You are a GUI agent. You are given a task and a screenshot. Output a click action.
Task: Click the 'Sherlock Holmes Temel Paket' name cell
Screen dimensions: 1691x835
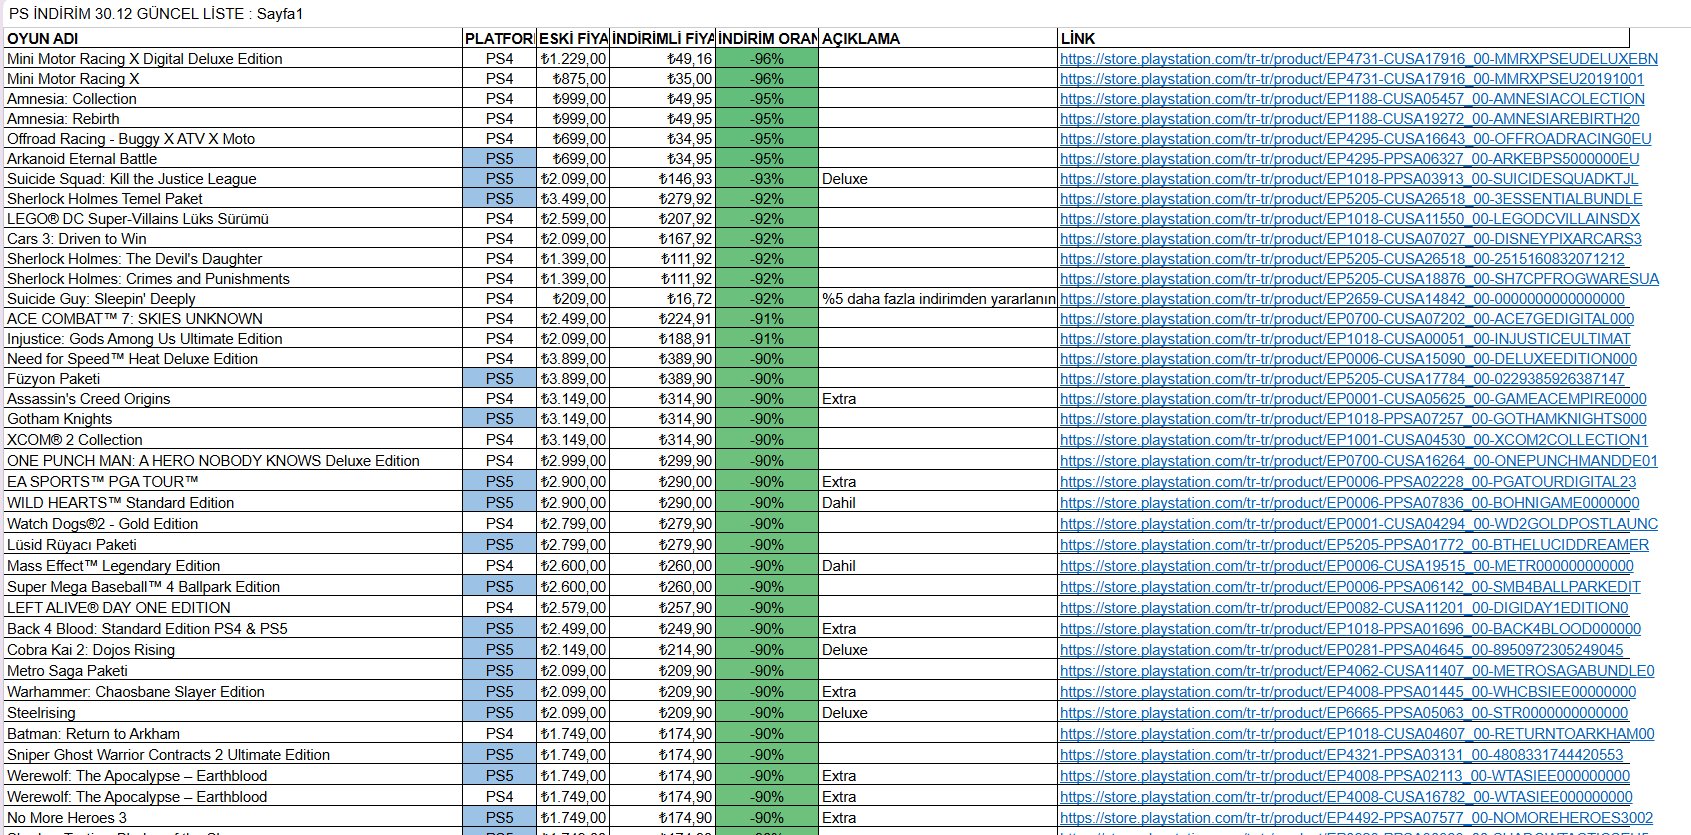pos(233,199)
